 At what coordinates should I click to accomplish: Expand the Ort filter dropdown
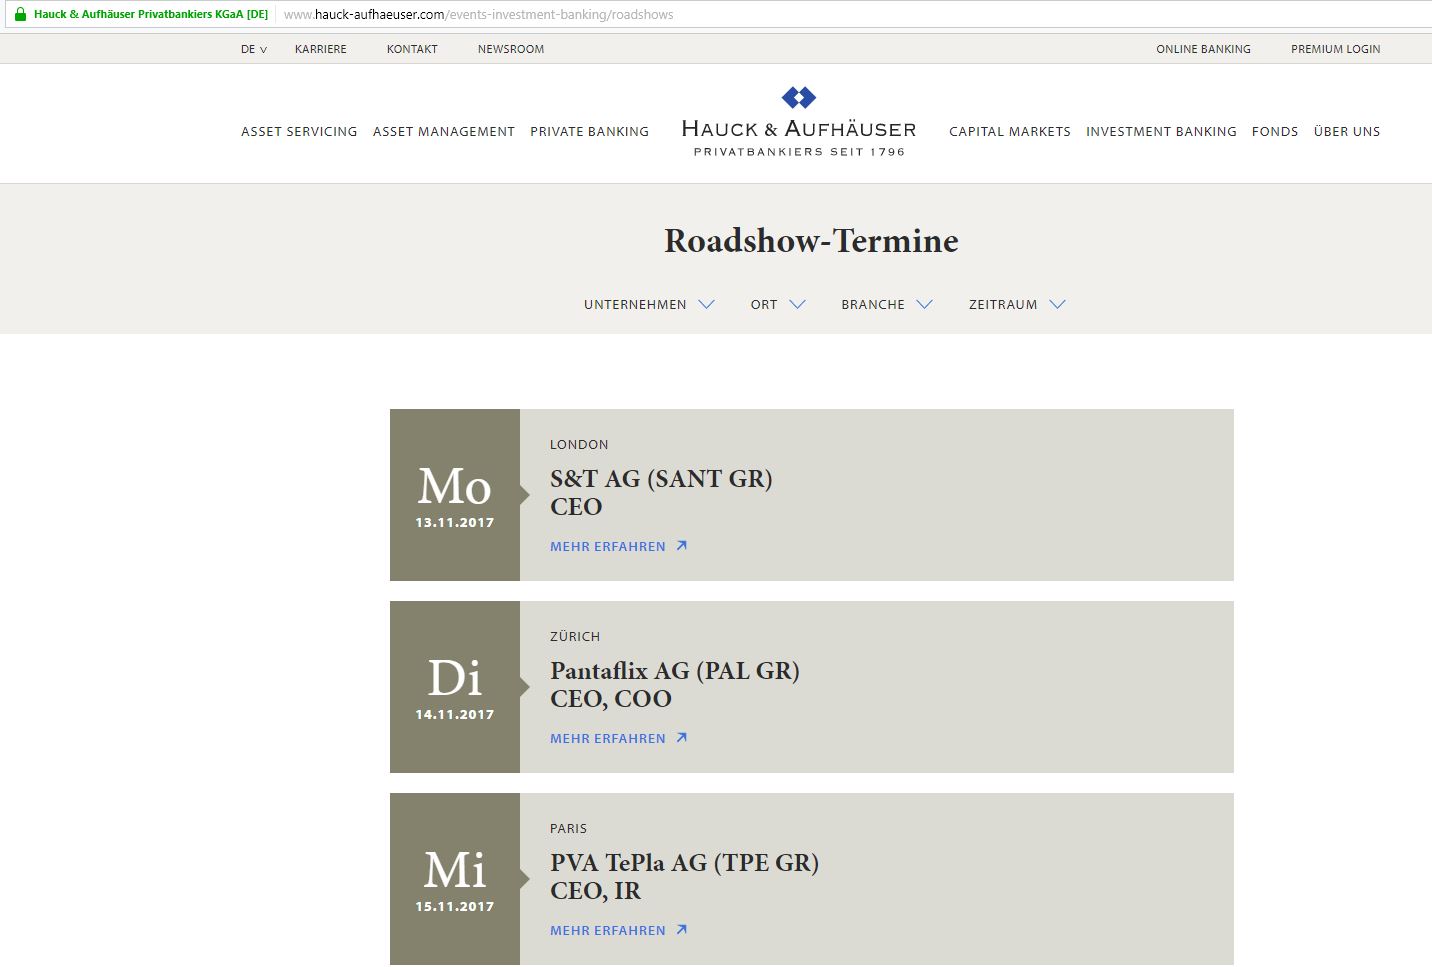click(x=778, y=304)
